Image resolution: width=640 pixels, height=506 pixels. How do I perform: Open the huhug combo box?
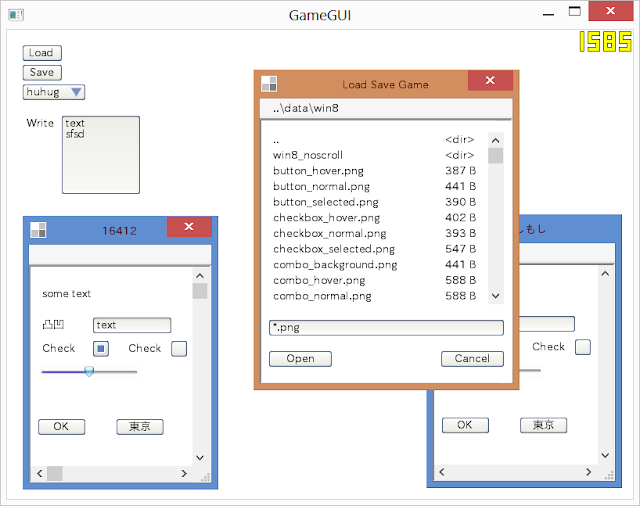tap(53, 92)
